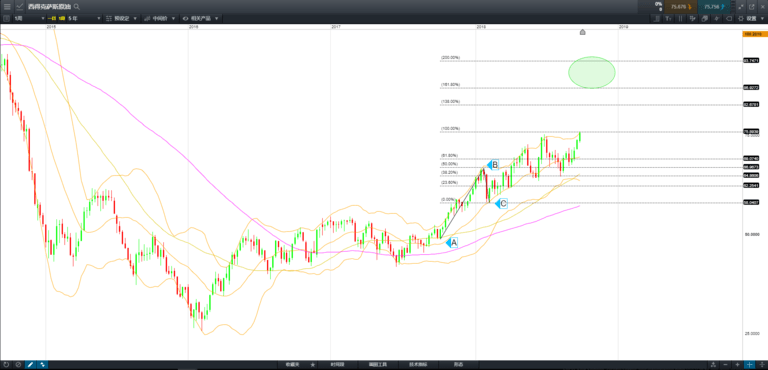
Task: Click the circle-slash clear icon at bottom left
Action: coord(18,365)
